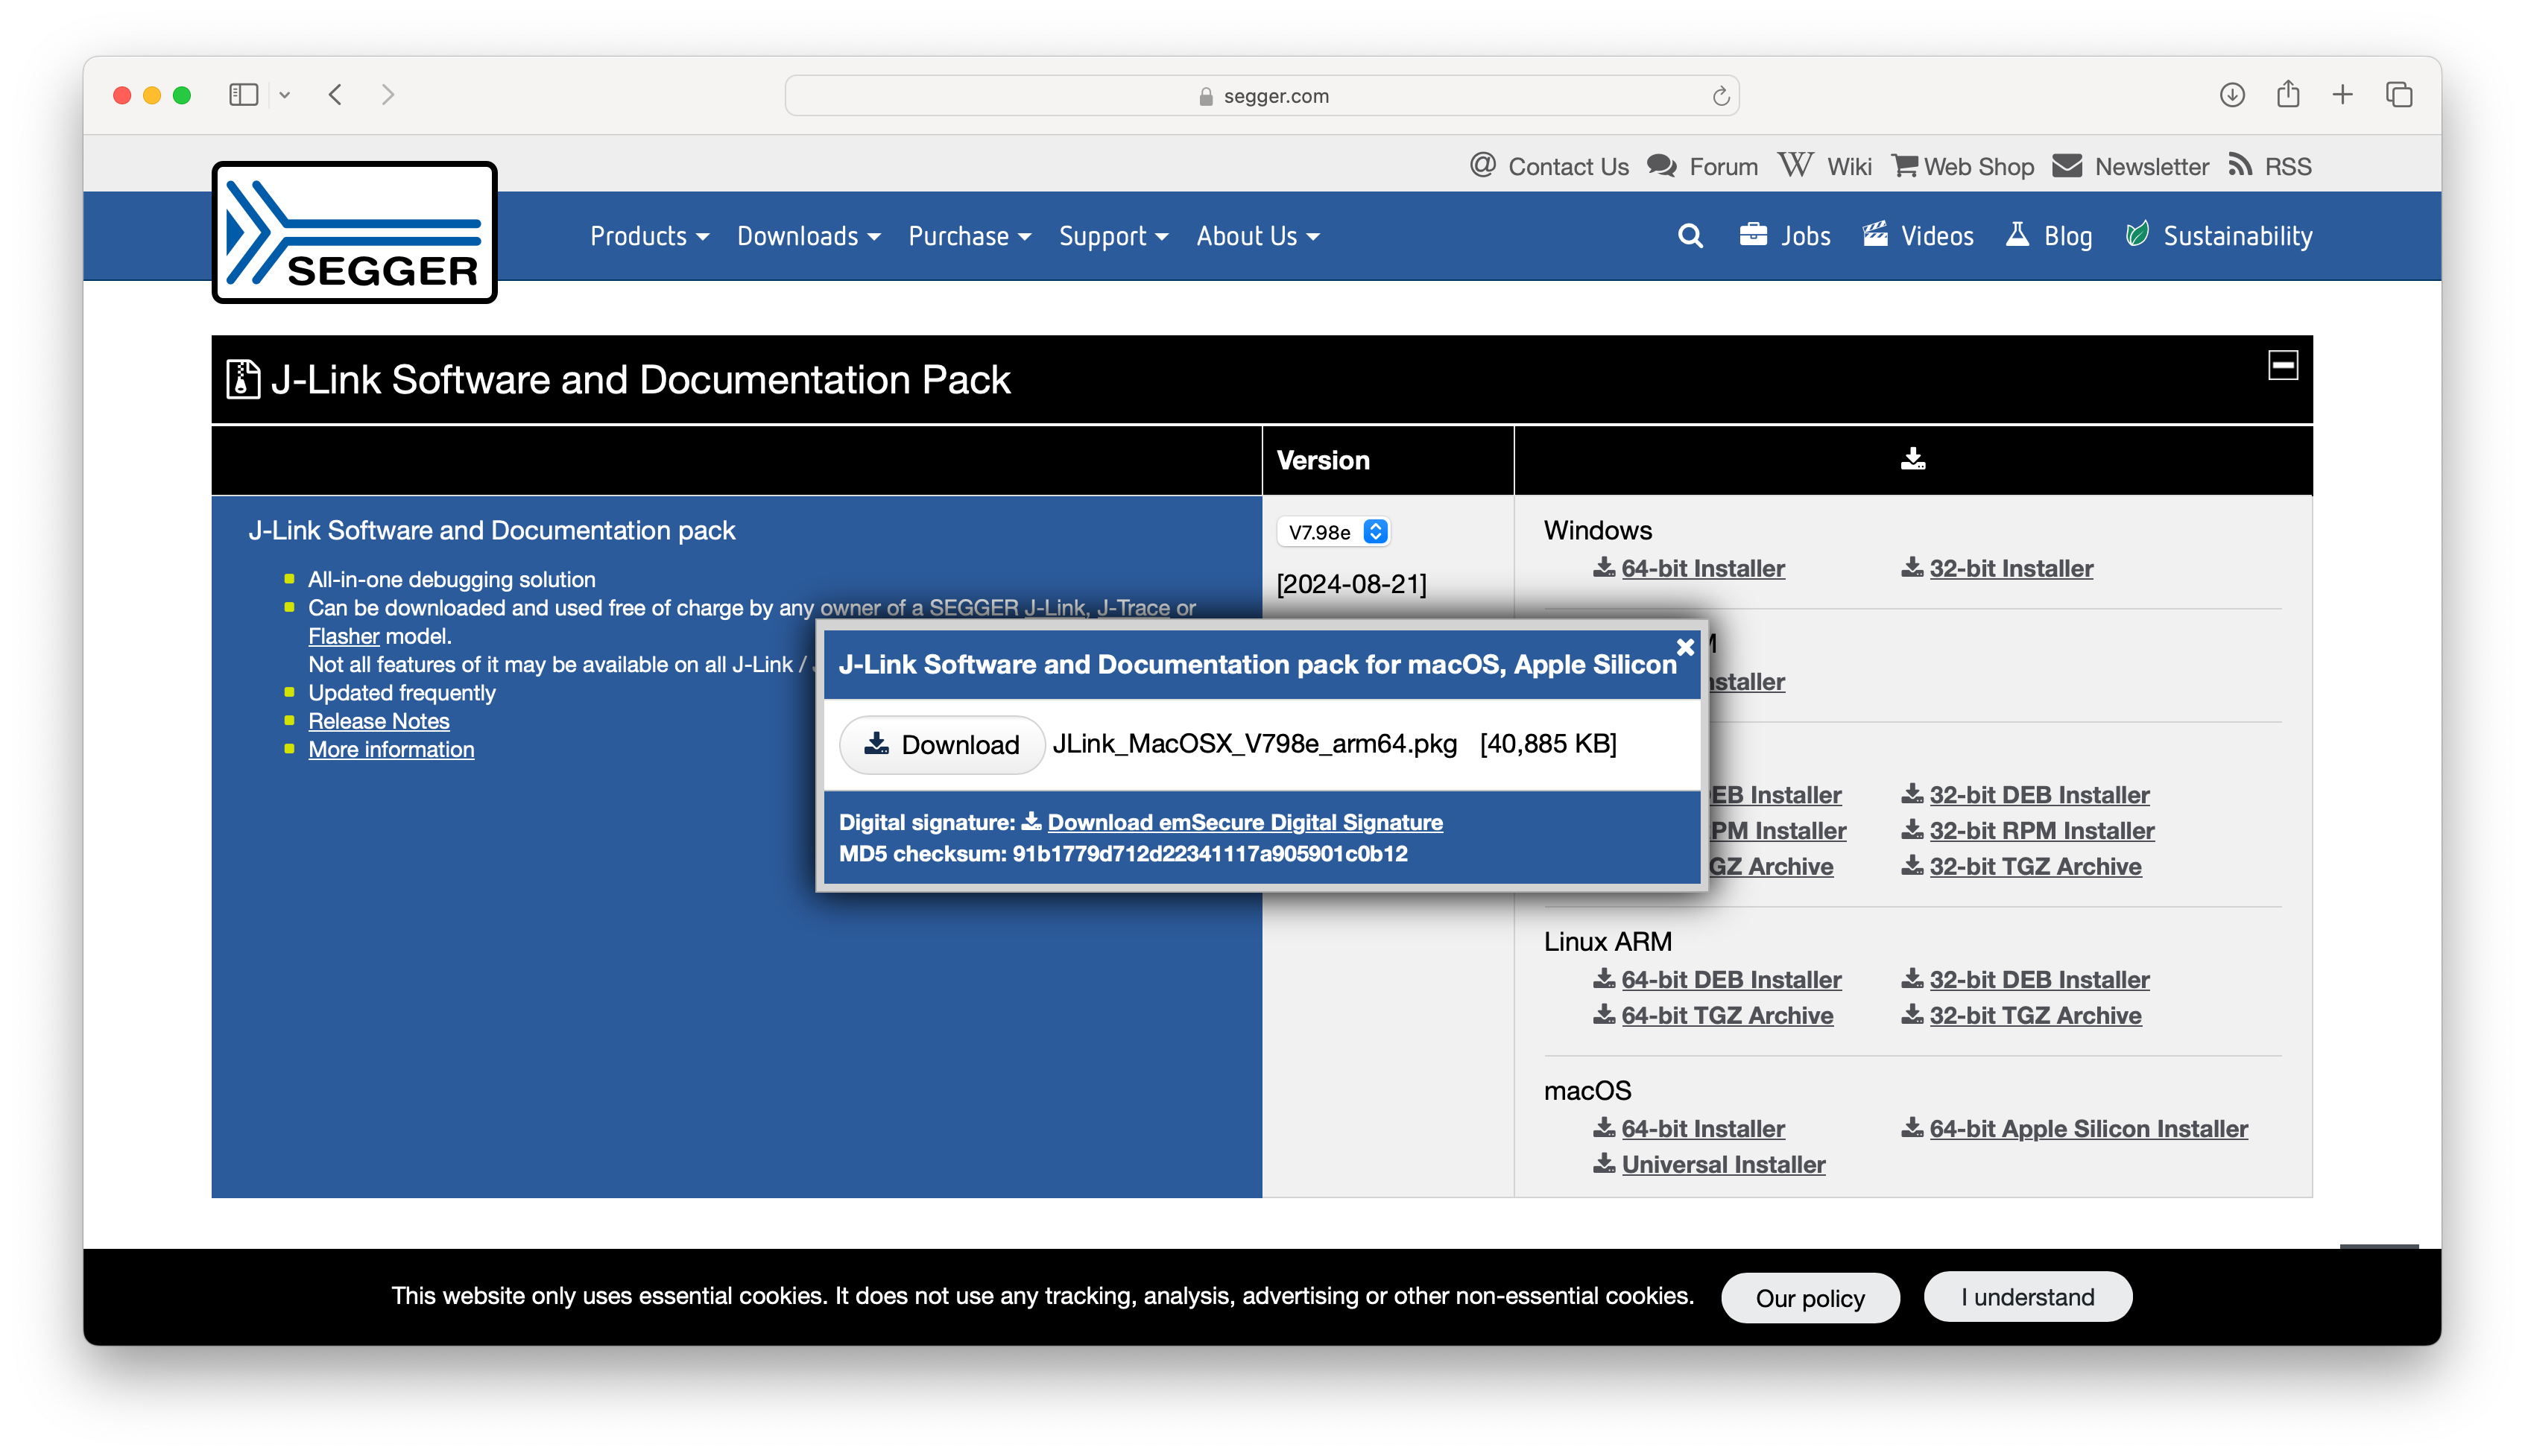Open the Blog page

(x=2049, y=236)
